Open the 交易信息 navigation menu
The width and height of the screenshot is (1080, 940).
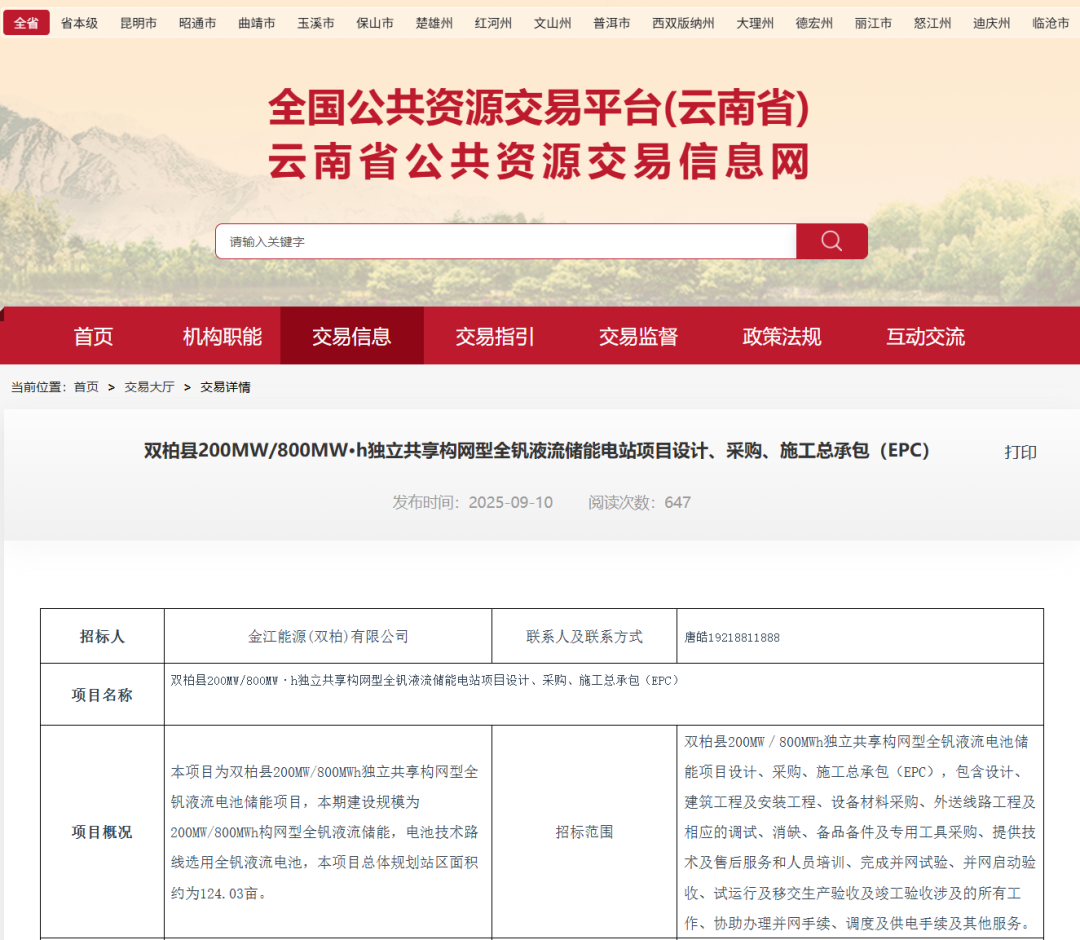click(x=352, y=336)
